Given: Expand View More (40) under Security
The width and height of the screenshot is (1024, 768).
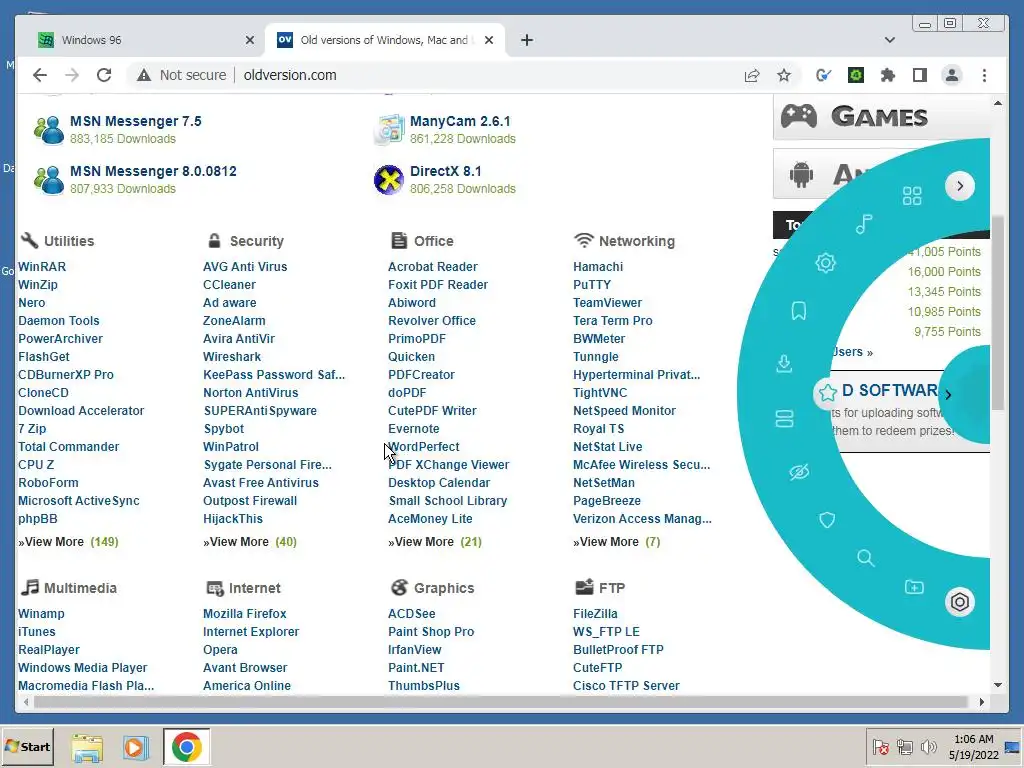Looking at the screenshot, I should (x=250, y=541).
